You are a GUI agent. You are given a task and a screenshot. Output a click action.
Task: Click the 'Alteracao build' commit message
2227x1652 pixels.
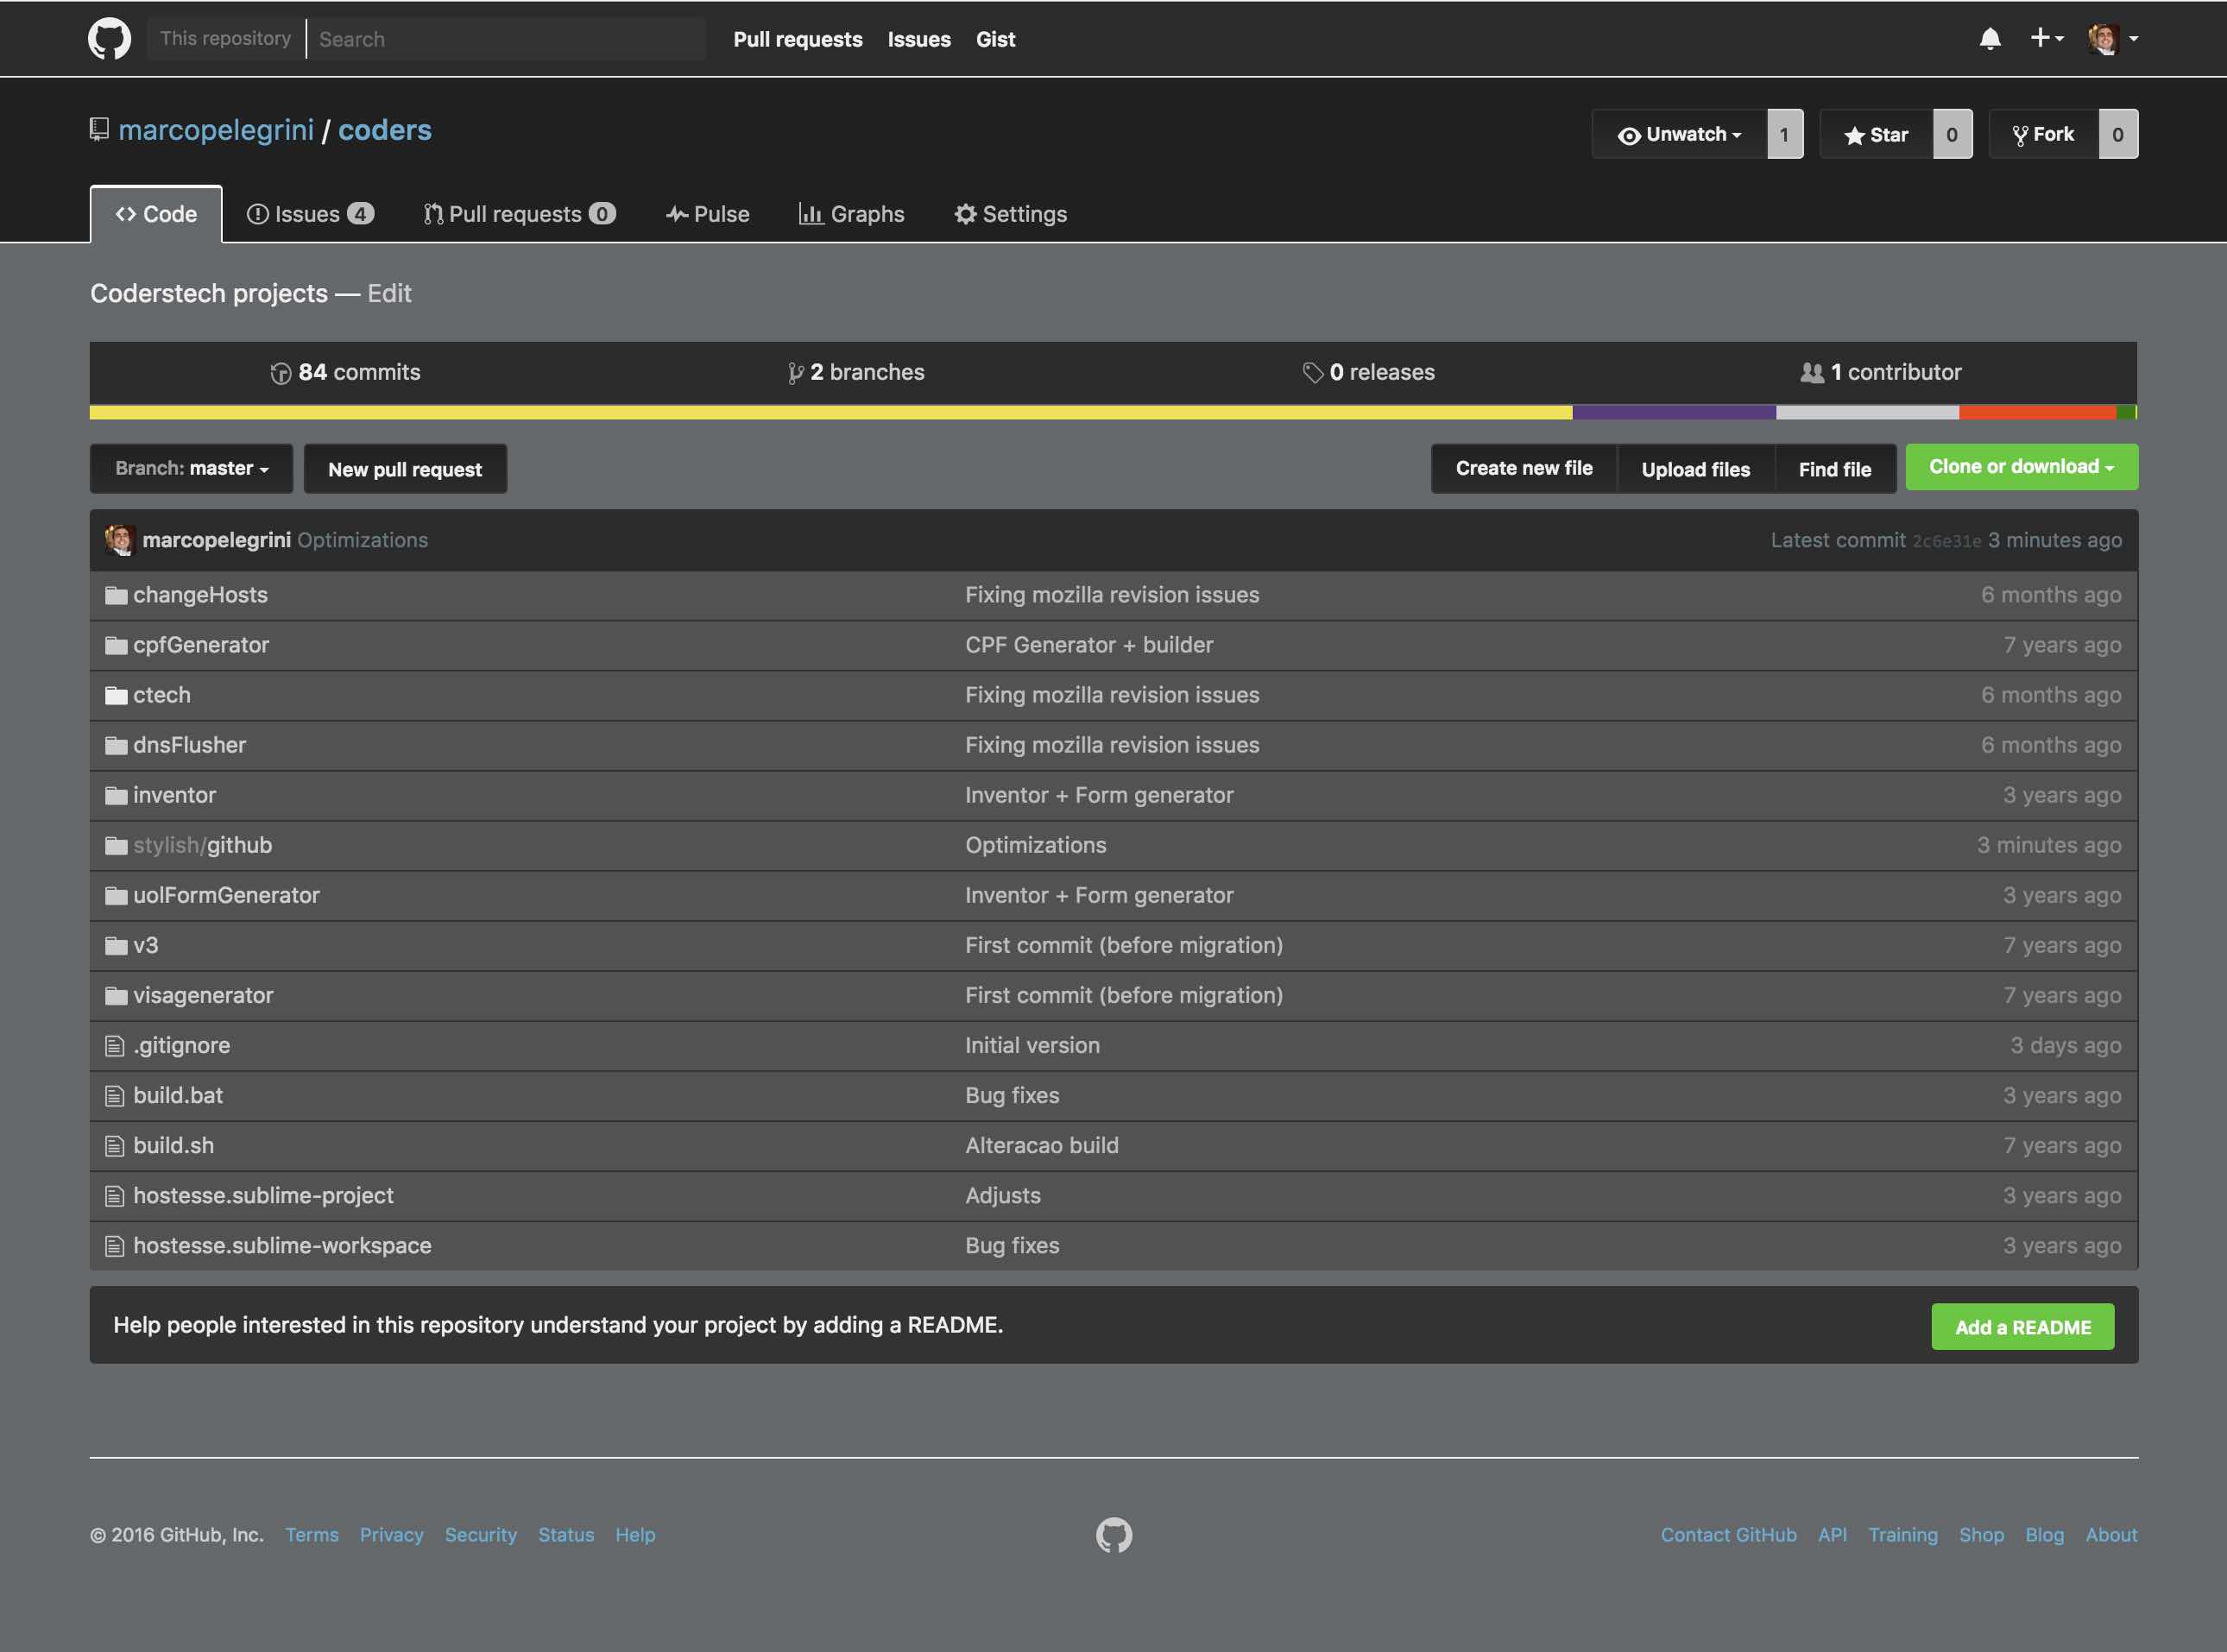click(1042, 1146)
